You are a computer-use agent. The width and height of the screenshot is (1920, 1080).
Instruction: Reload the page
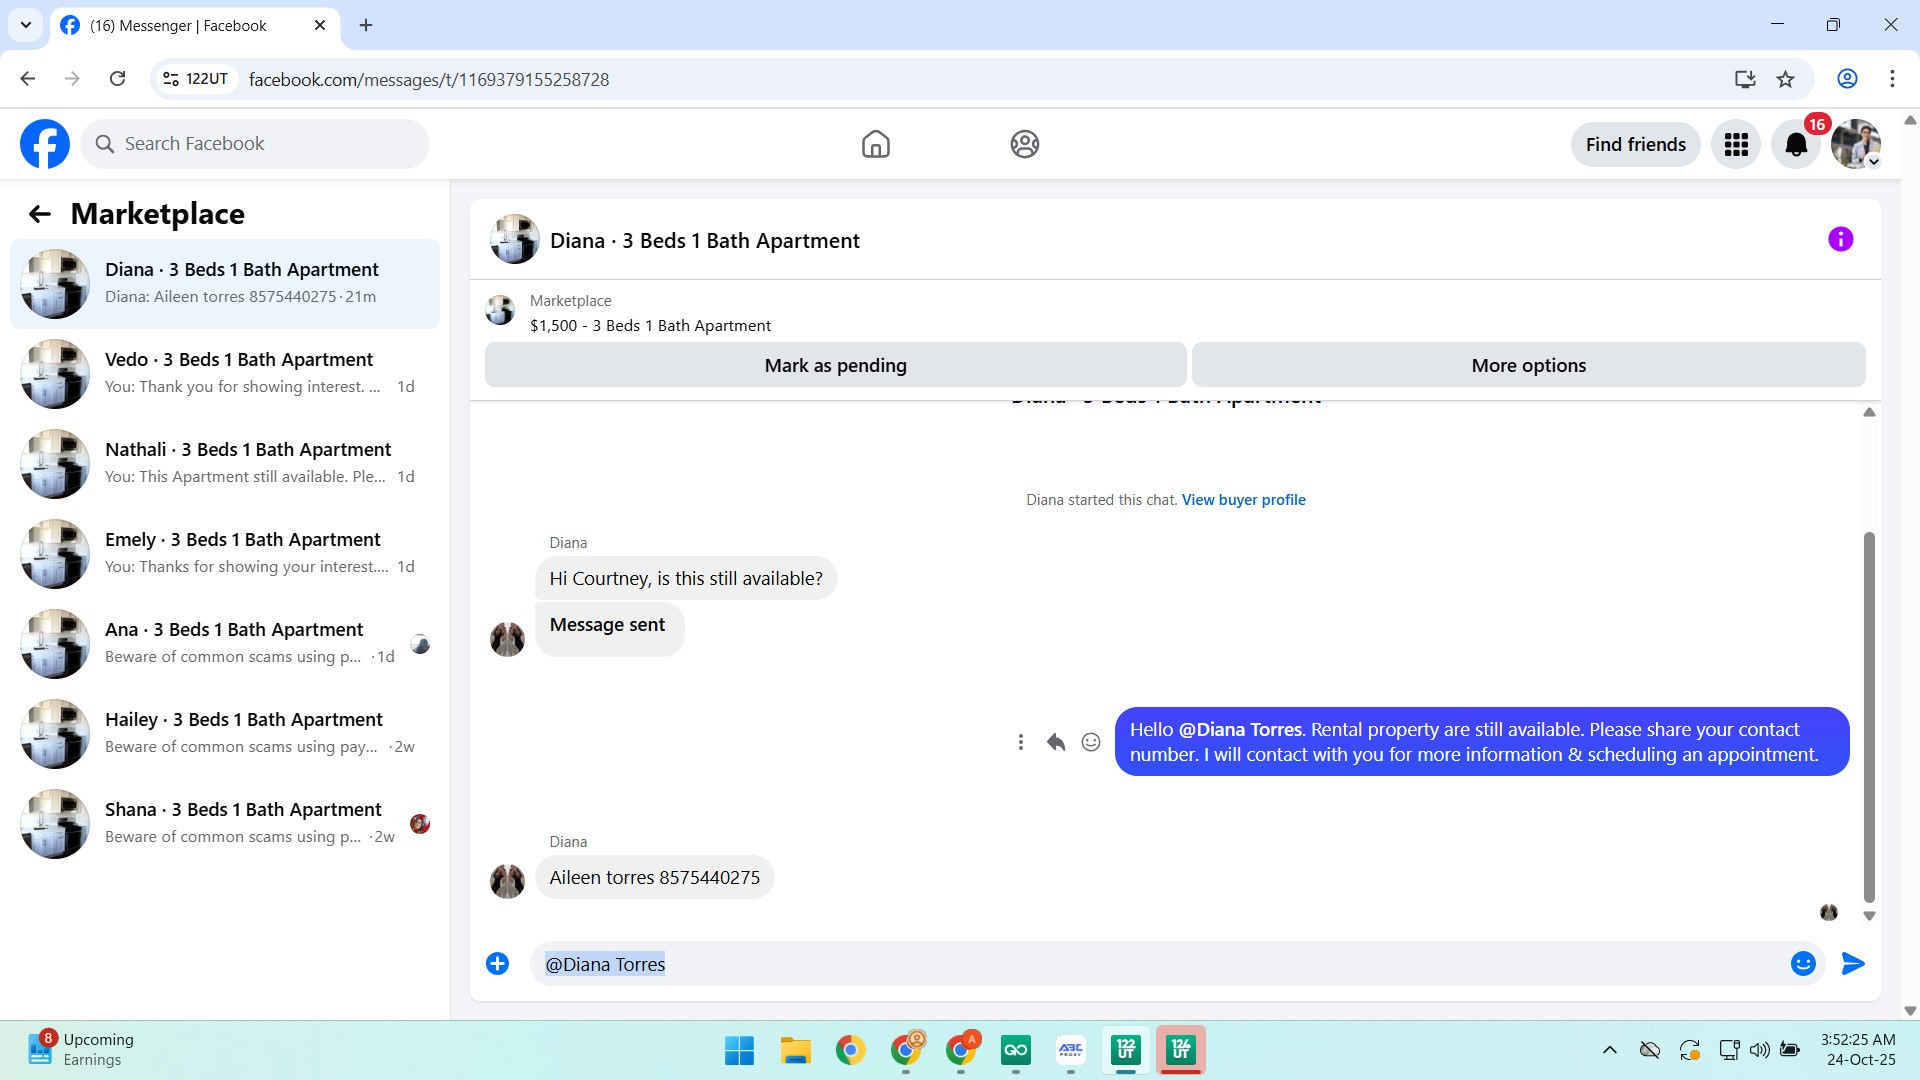coord(117,79)
